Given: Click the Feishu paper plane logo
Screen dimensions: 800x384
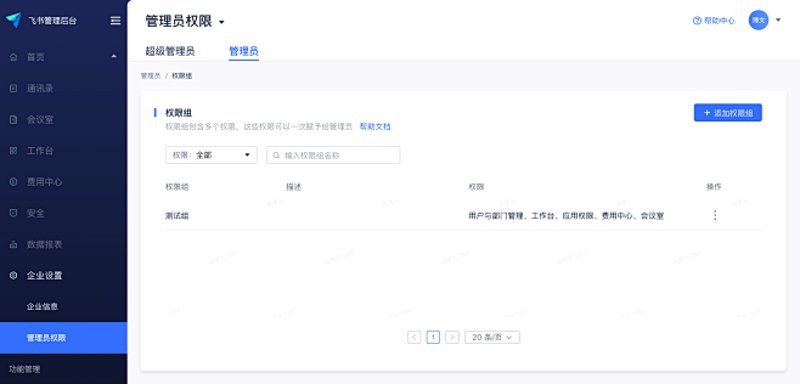Looking at the screenshot, I should [14, 20].
